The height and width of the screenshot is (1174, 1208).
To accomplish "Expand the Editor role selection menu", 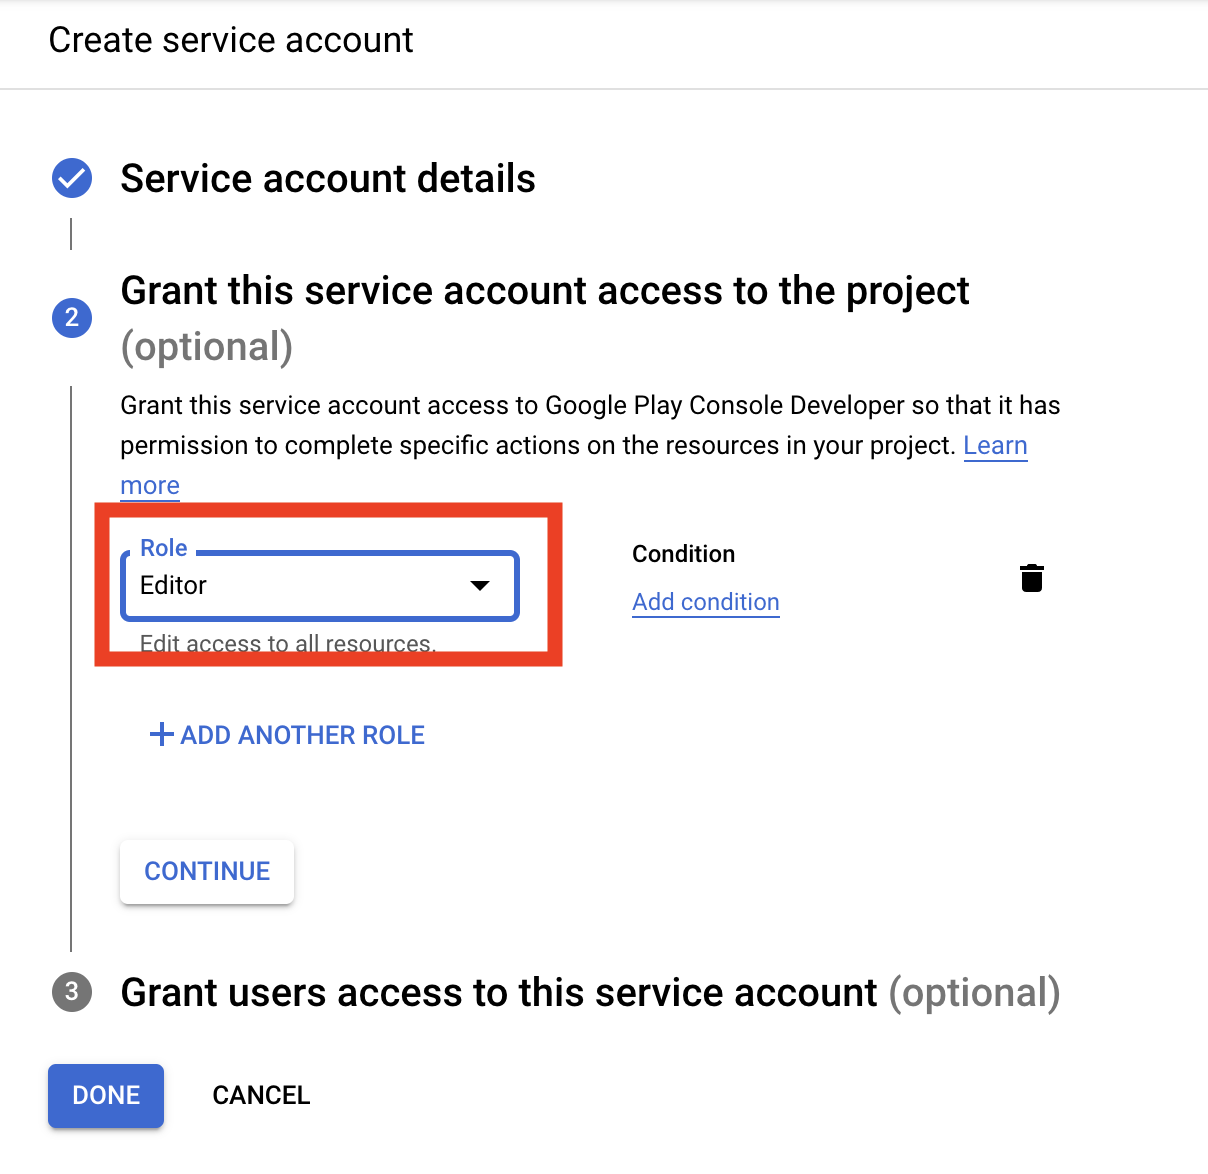I will point(318,586).
